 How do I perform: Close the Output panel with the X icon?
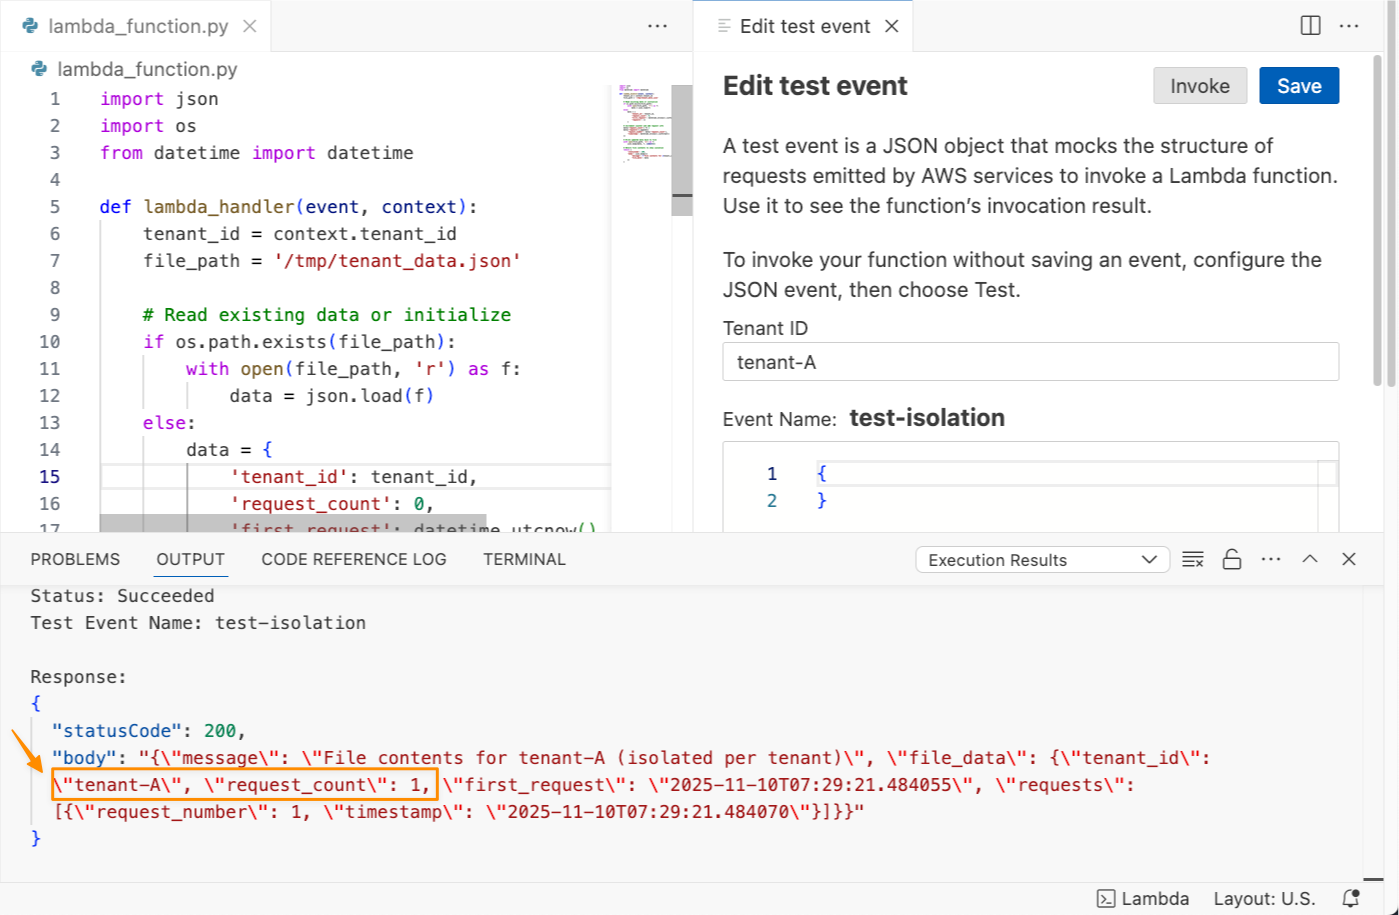1348,559
